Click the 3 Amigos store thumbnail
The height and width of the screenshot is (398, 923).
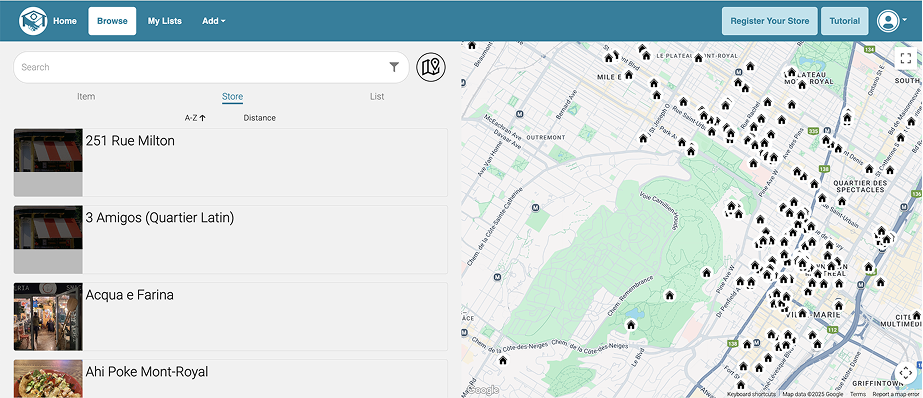pyautogui.click(x=48, y=240)
